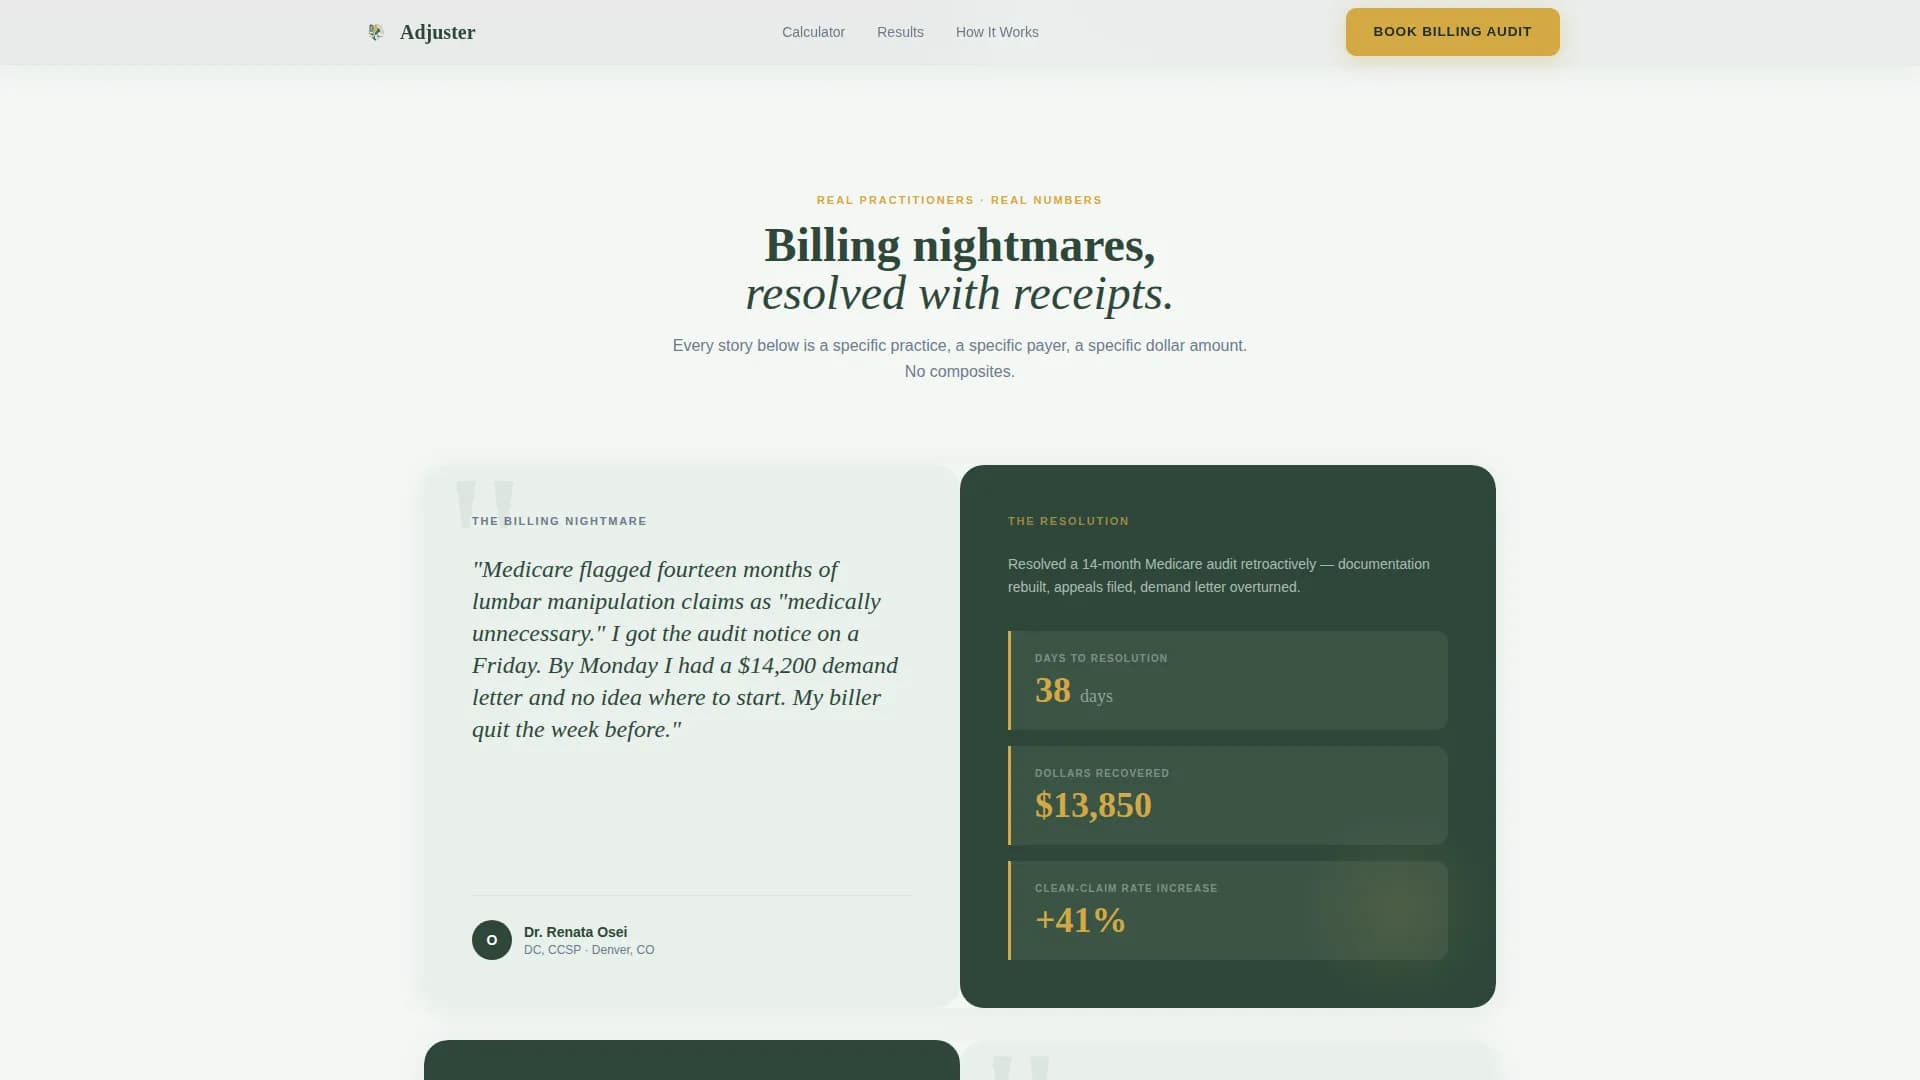Image resolution: width=1920 pixels, height=1080 pixels.
Task: Open the How It Works link
Action: [x=996, y=31]
